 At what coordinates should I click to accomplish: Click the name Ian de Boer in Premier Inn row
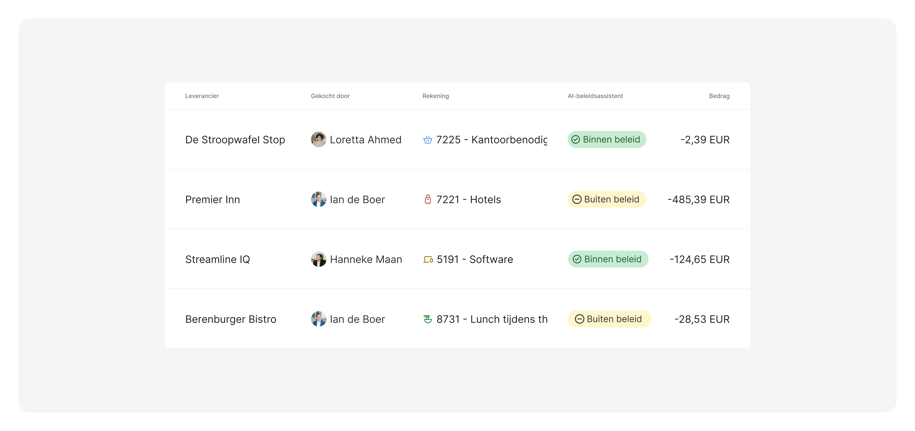pos(357,199)
